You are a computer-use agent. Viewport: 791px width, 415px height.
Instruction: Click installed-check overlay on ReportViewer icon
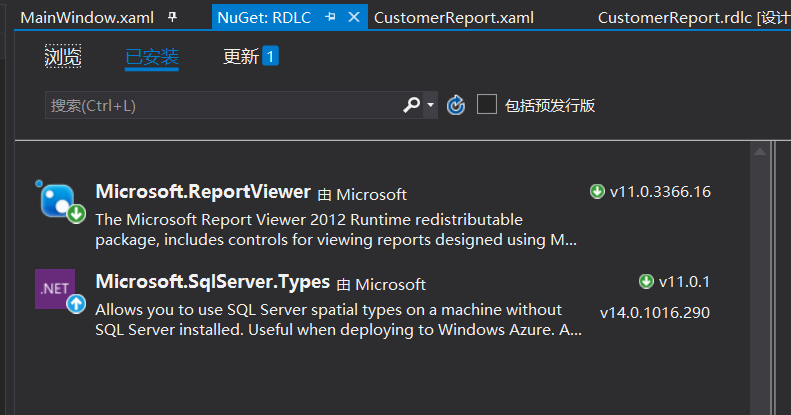tap(76, 214)
